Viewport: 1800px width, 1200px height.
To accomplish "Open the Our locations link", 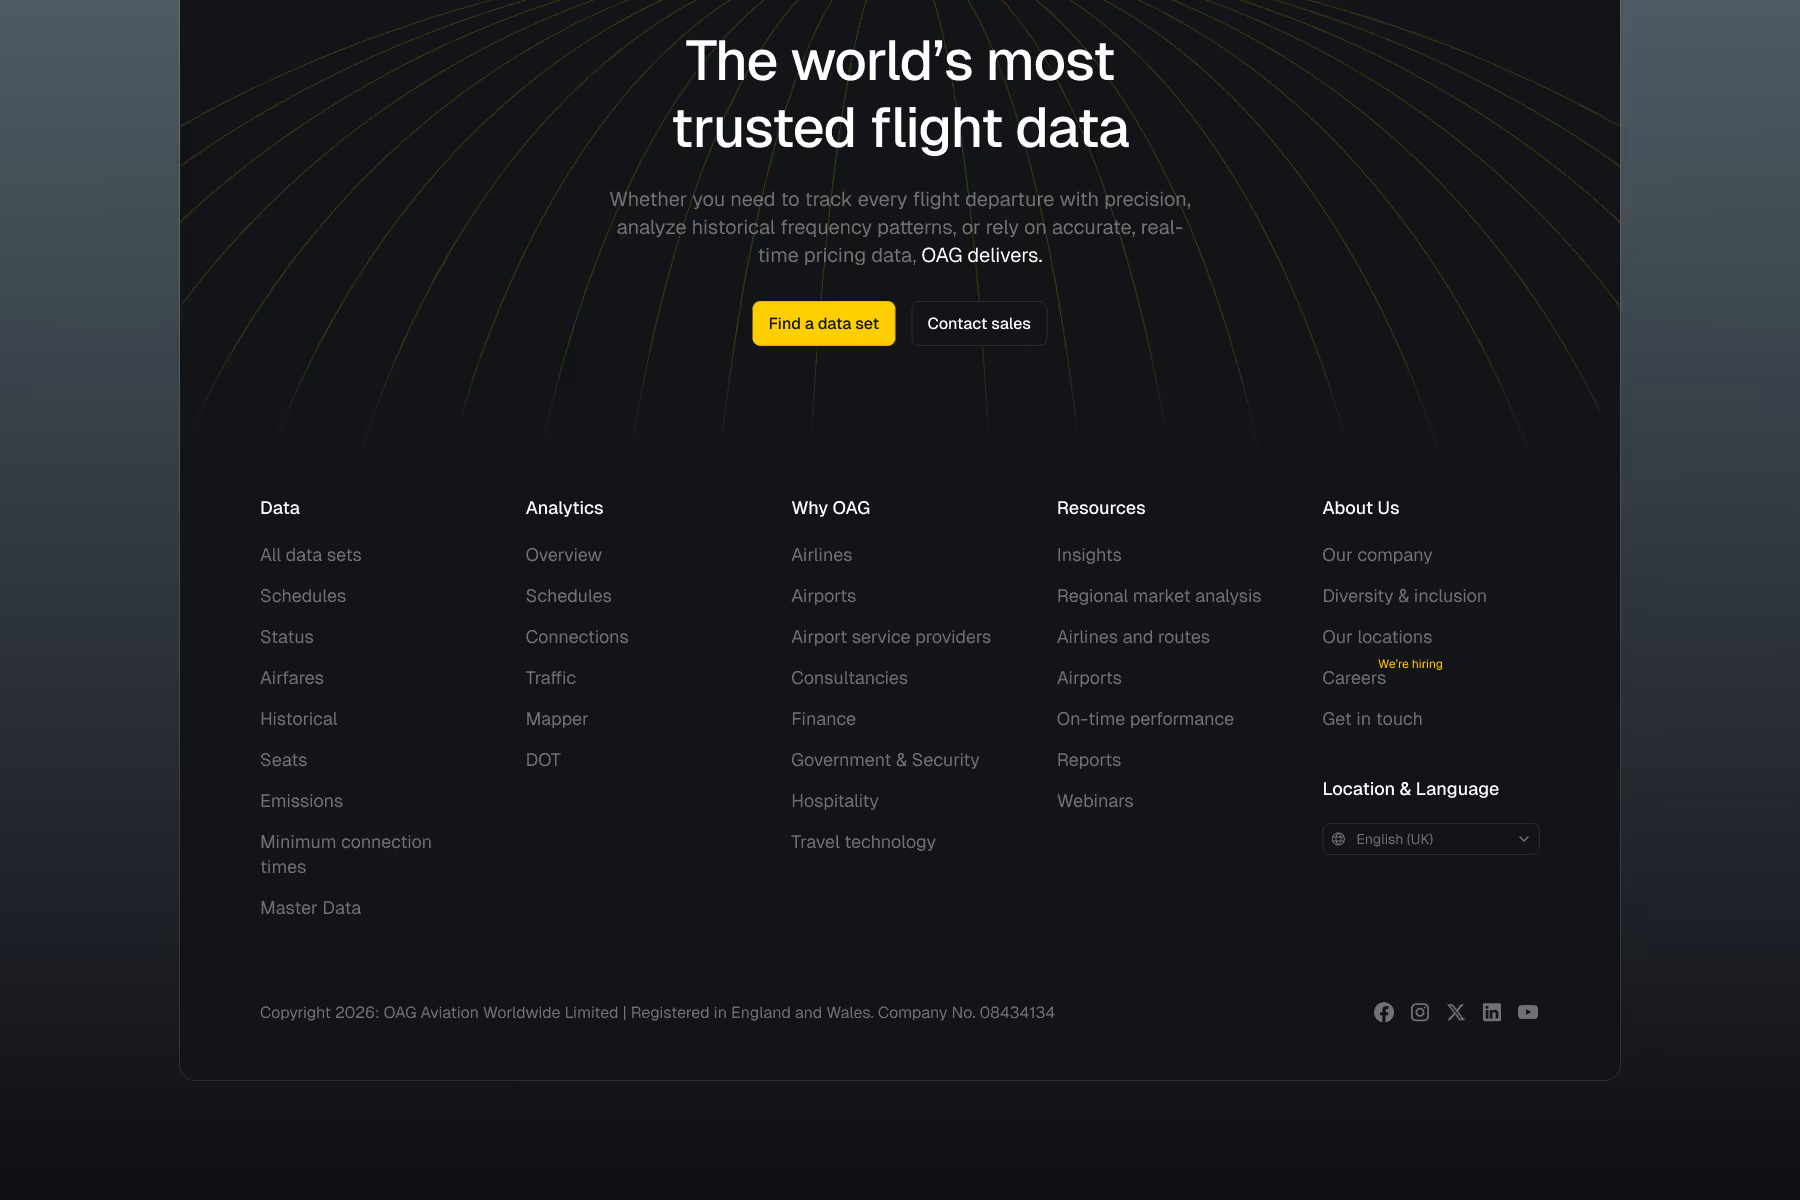I will [x=1377, y=637].
